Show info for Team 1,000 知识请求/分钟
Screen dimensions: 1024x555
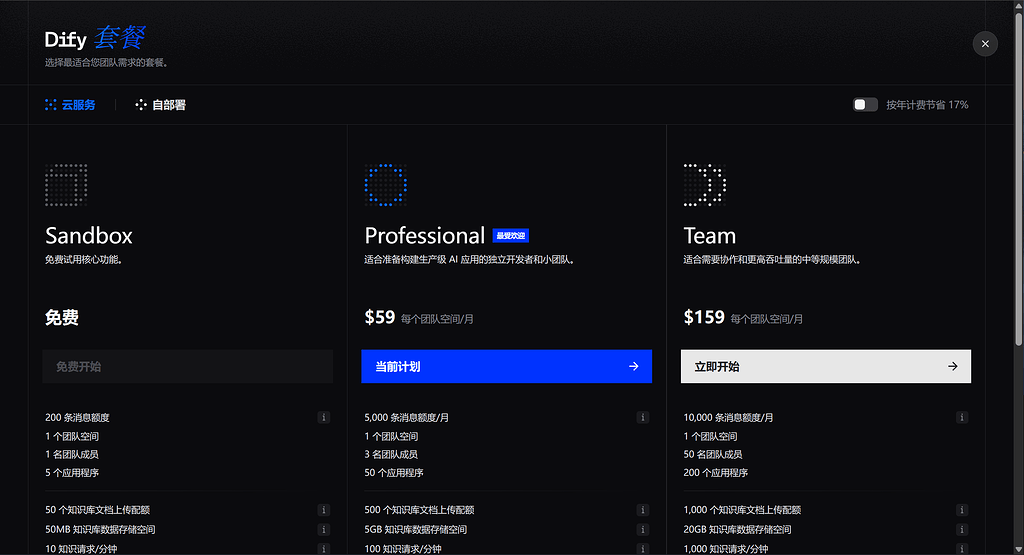pyautogui.click(x=961, y=549)
